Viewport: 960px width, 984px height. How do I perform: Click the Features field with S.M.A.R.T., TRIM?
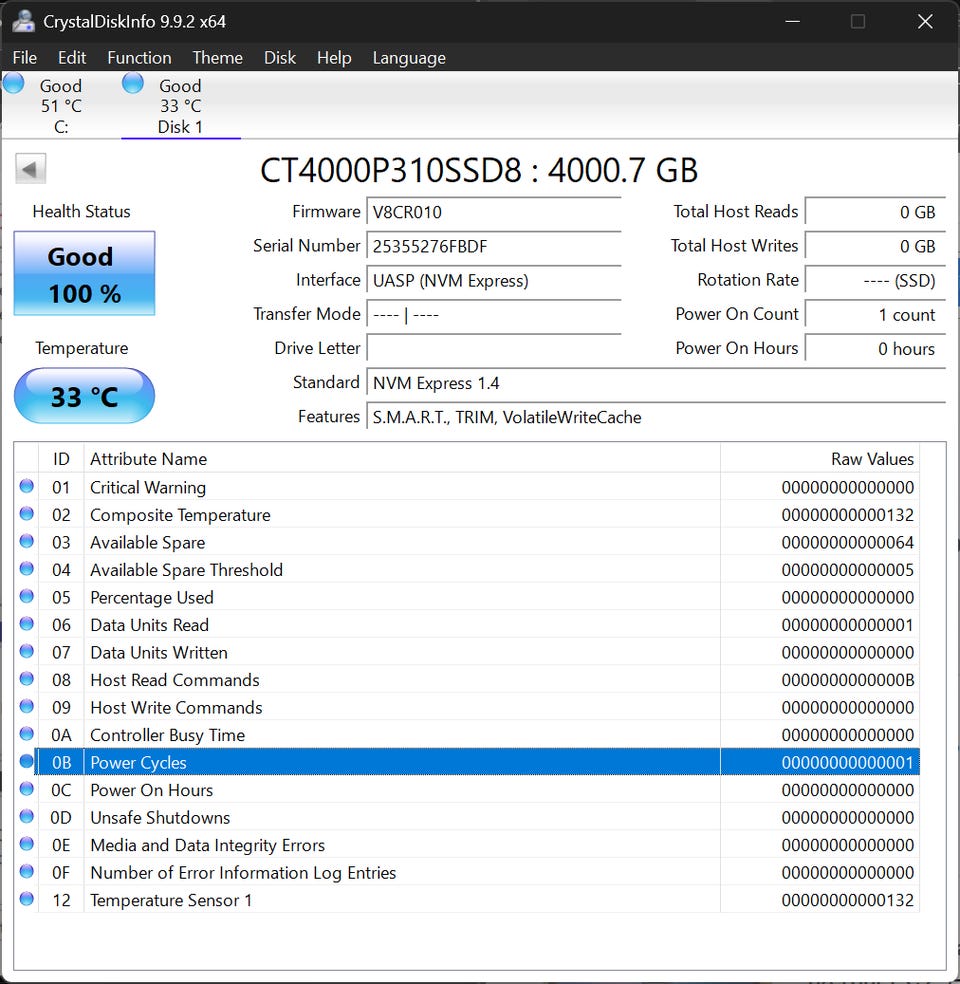coord(656,417)
